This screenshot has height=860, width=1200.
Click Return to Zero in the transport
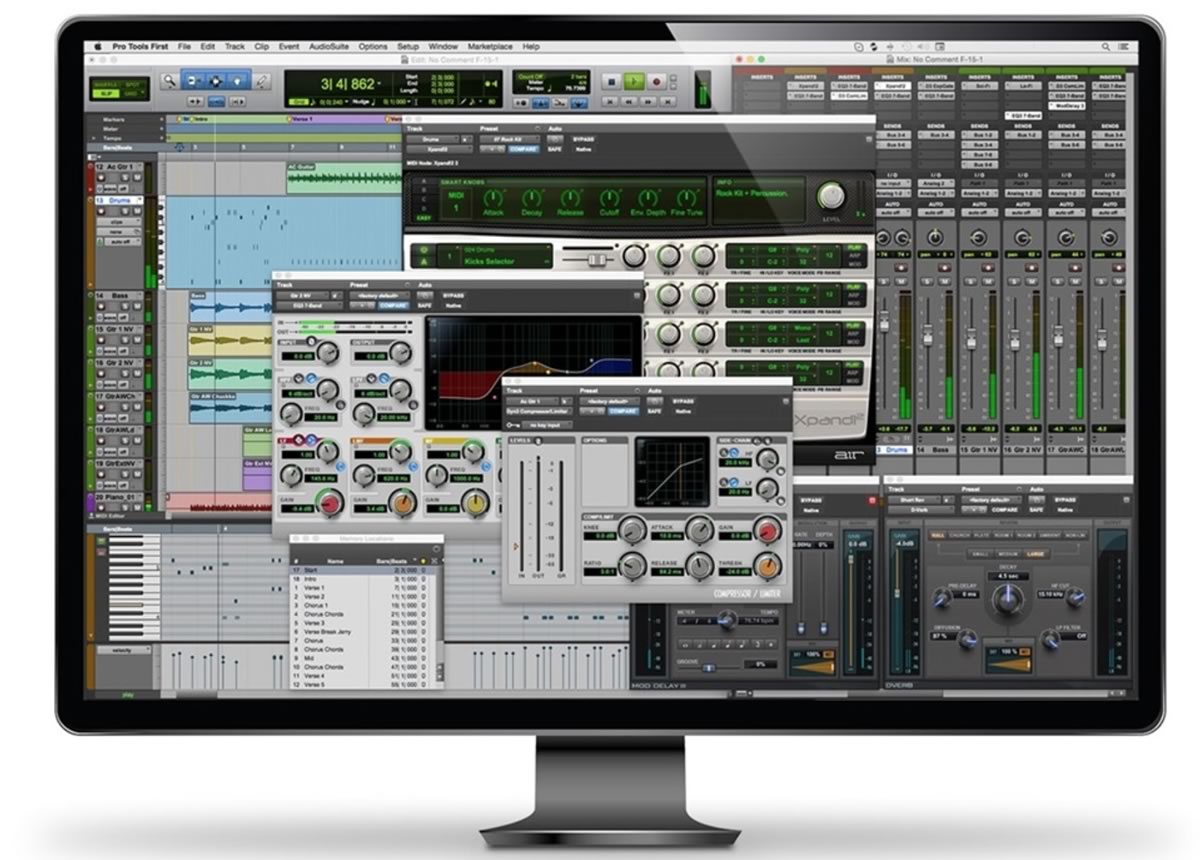pyautogui.click(x=610, y=101)
